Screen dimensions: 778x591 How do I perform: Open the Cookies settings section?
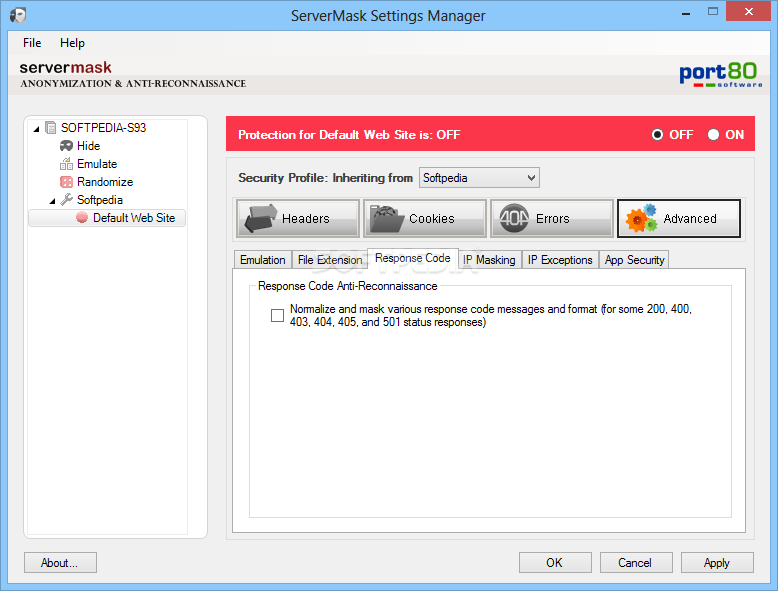point(425,218)
